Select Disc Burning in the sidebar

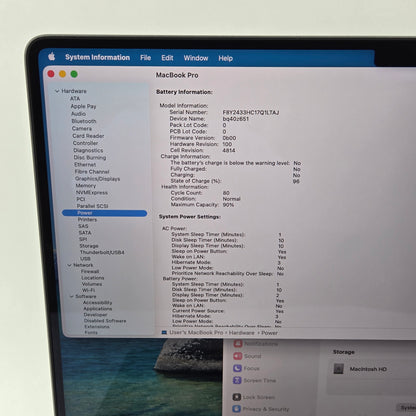[90, 157]
